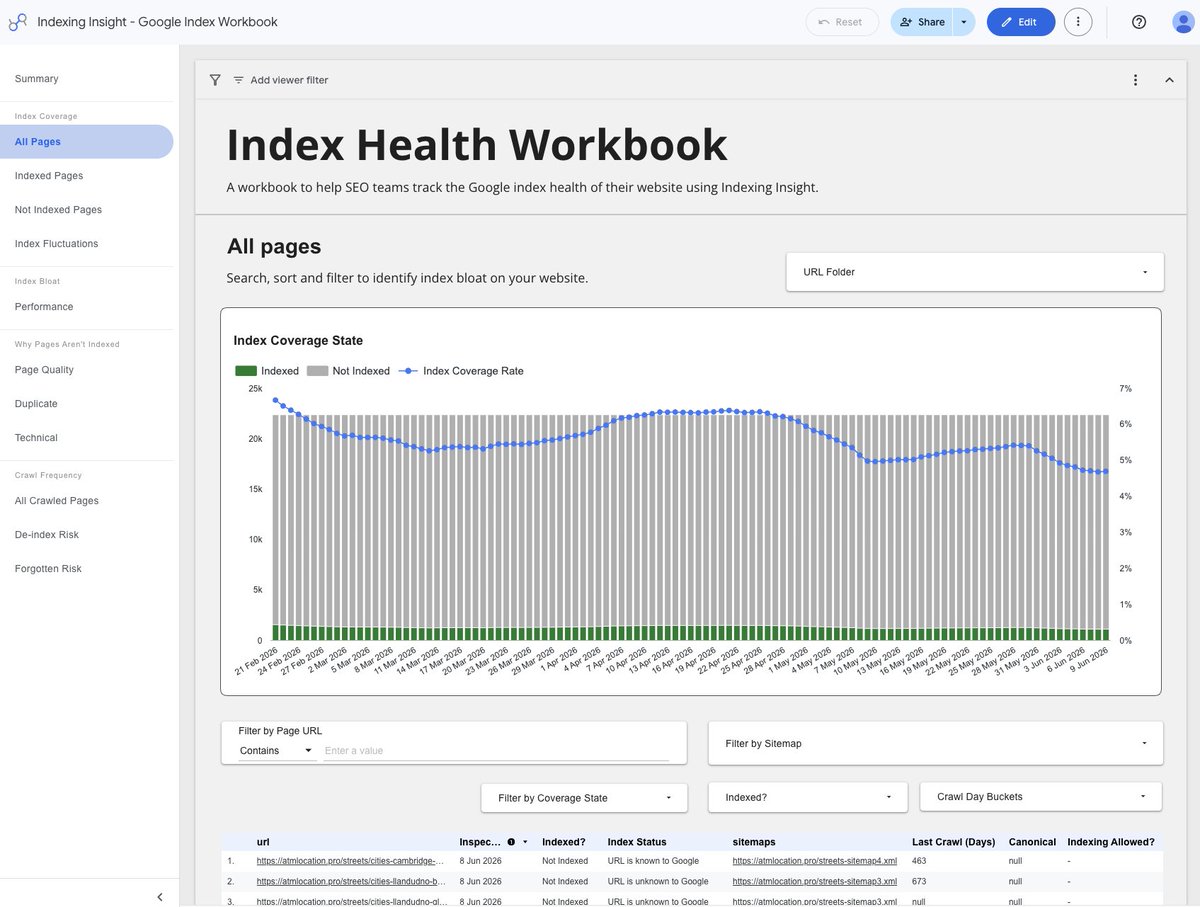Click the Edit button
The width and height of the screenshot is (1200, 907).
click(x=1021, y=22)
